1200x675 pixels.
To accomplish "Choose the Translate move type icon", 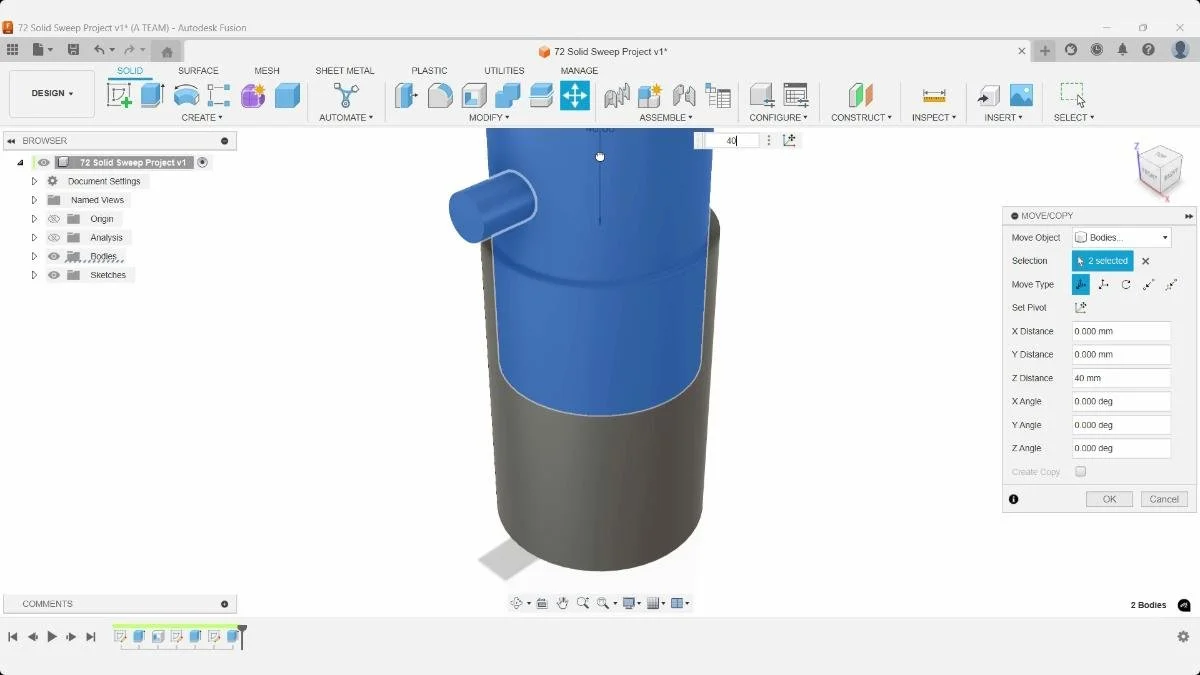I will (1103, 284).
